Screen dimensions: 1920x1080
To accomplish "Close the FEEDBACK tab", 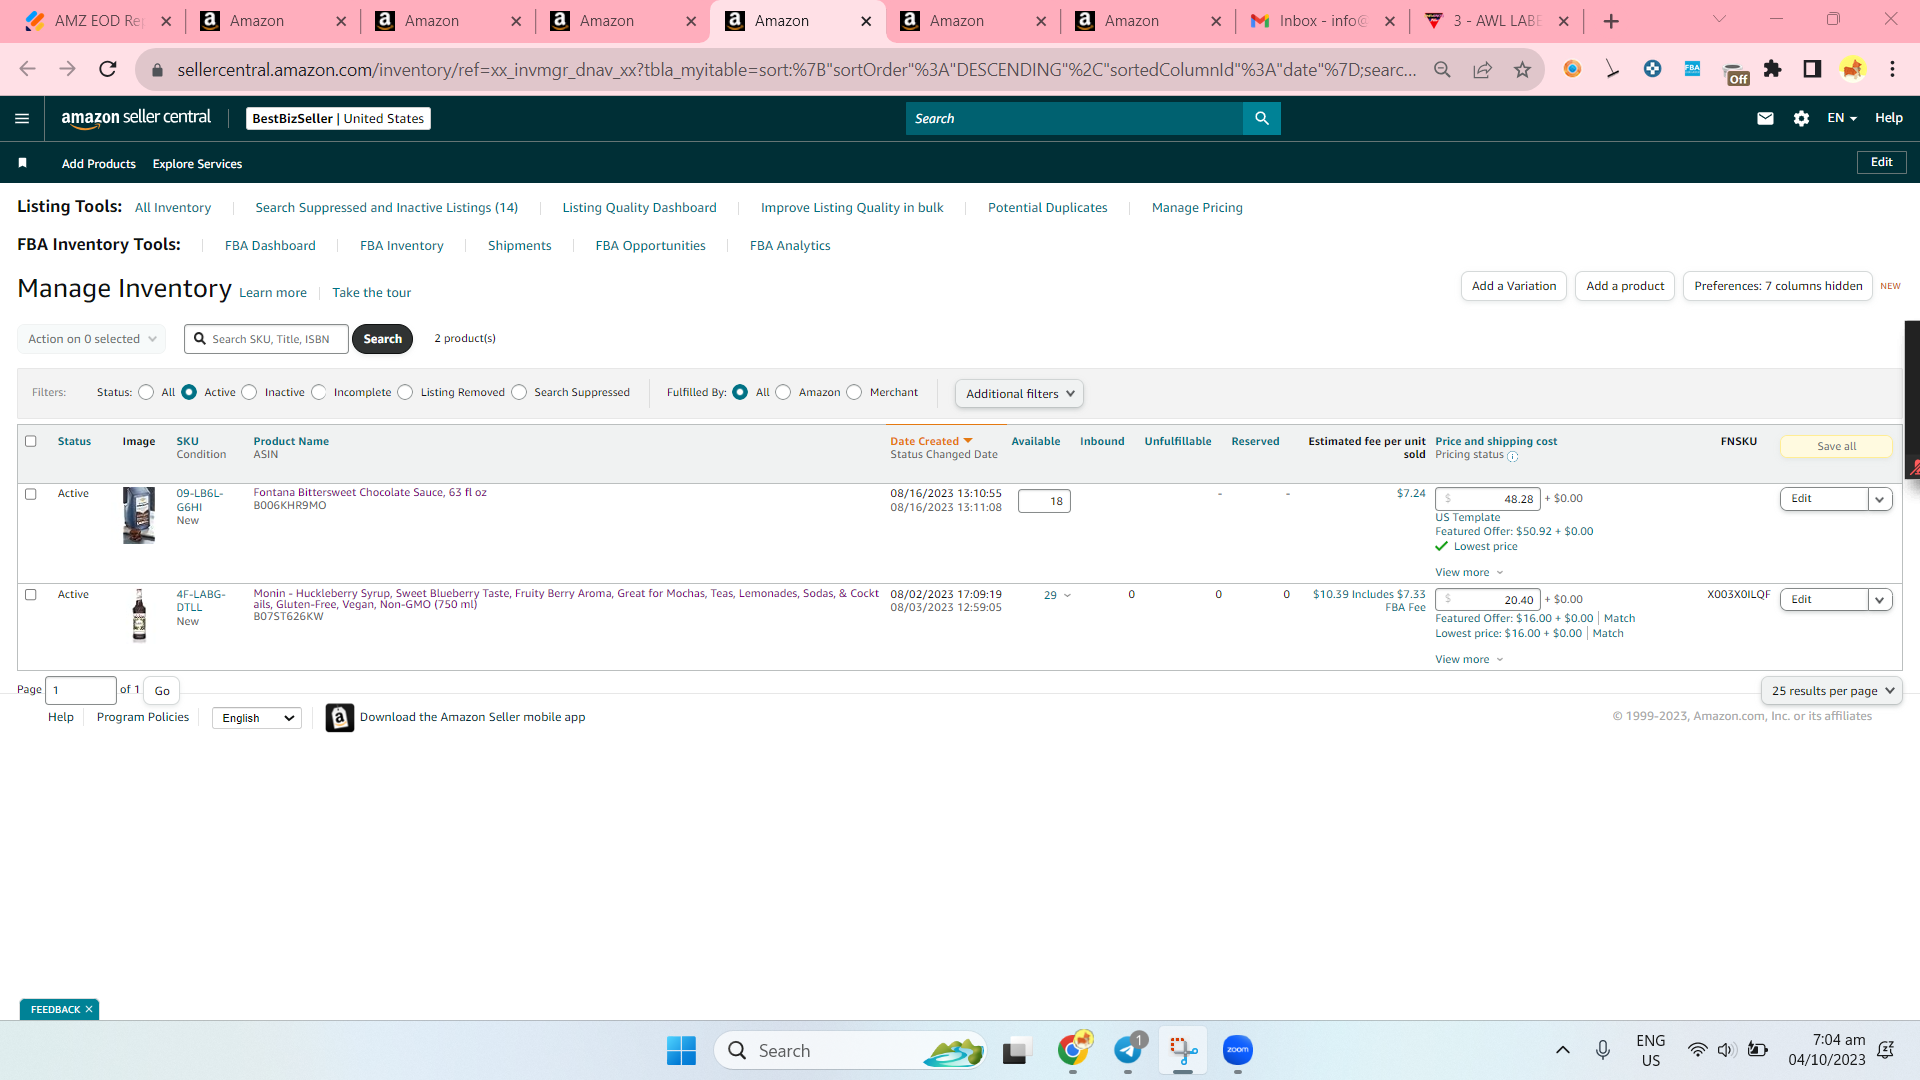I will (89, 1010).
